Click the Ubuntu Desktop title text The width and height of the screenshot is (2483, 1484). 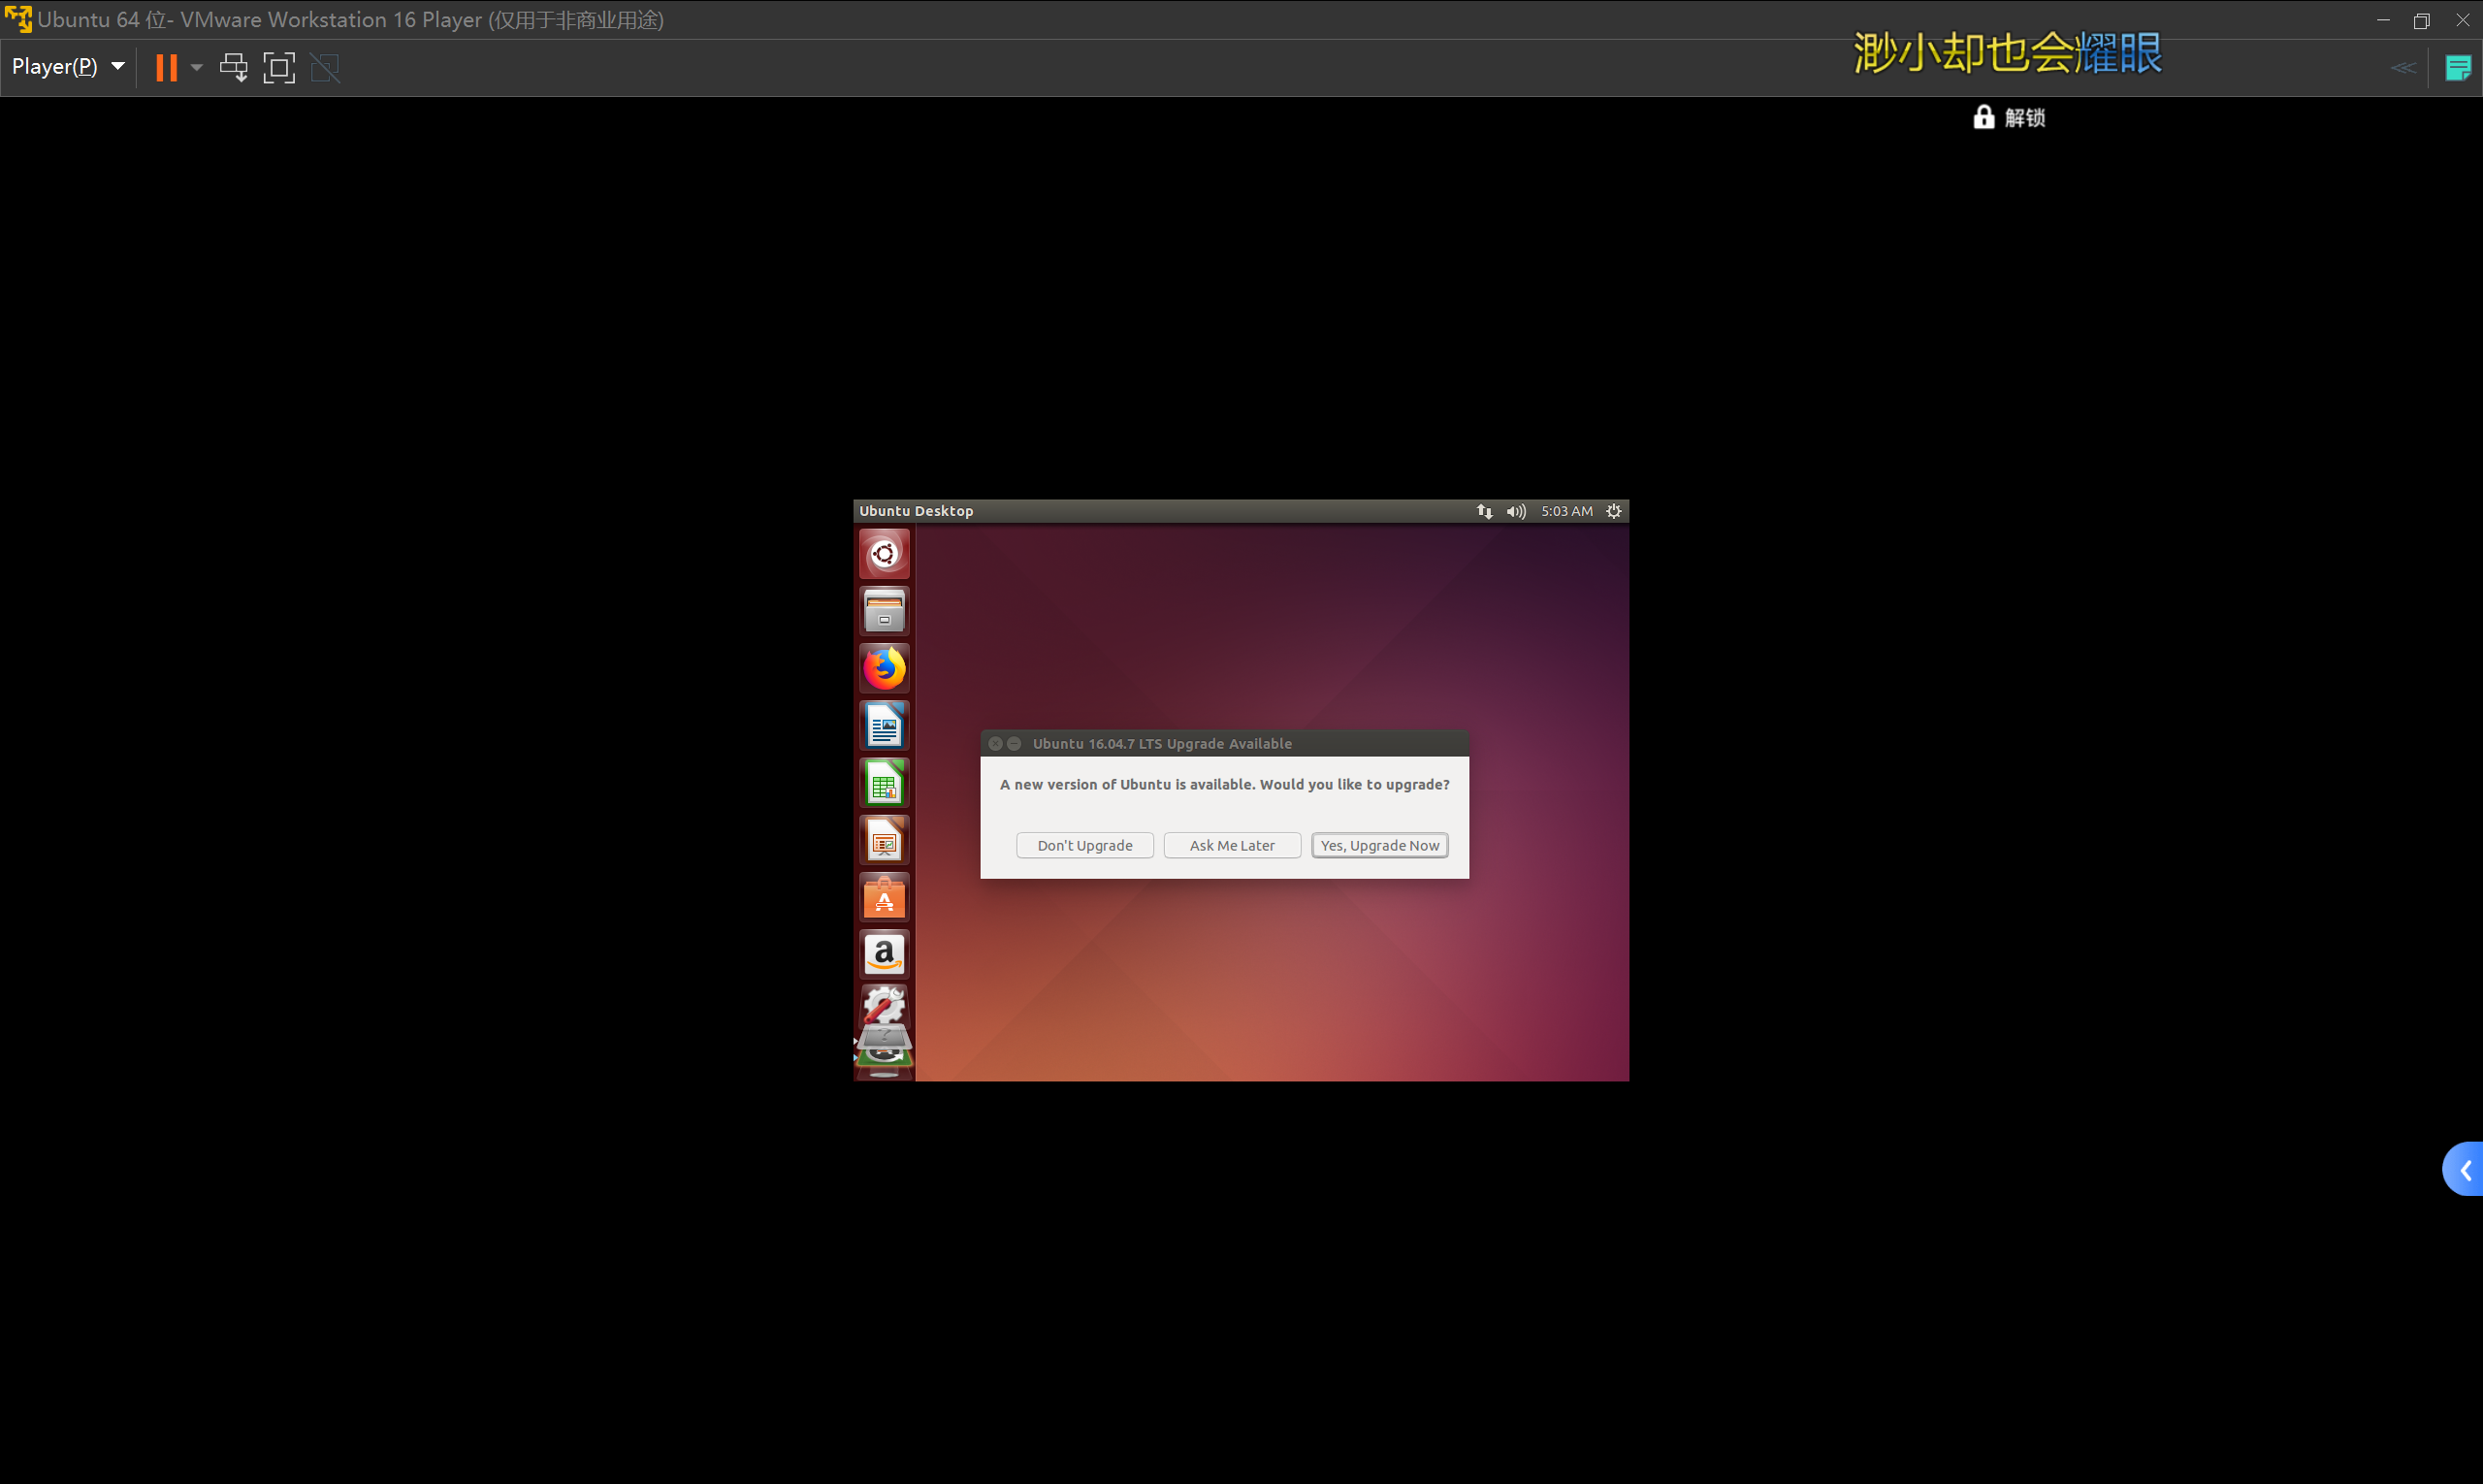(x=916, y=511)
